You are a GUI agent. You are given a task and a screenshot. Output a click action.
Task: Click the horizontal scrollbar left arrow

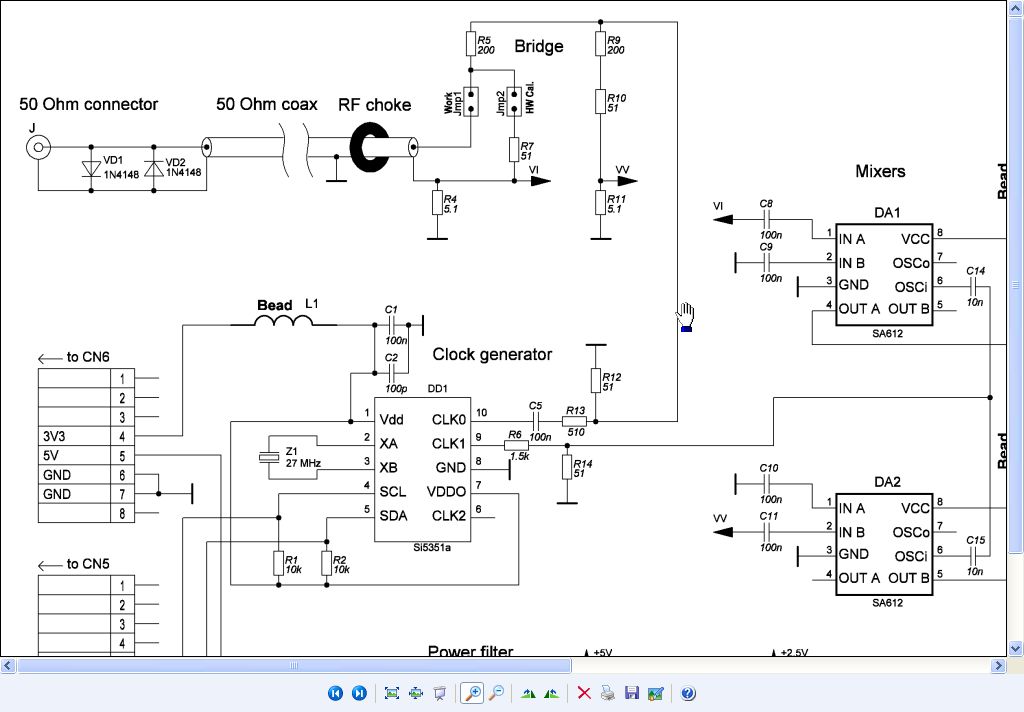(x=9, y=666)
